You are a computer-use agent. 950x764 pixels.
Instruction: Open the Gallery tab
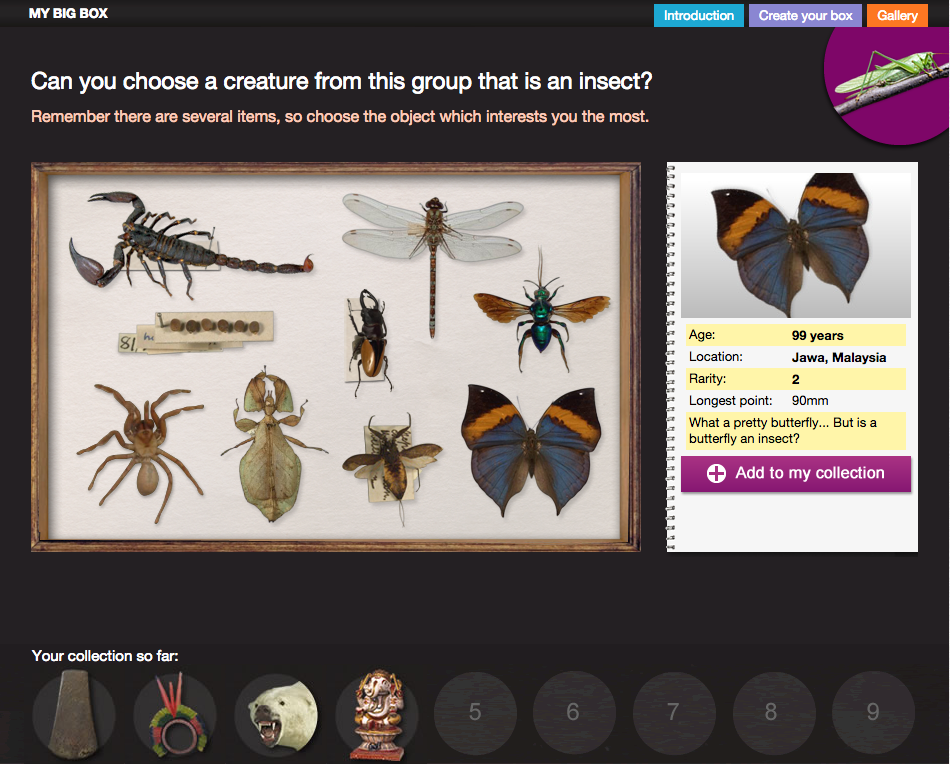(x=897, y=15)
